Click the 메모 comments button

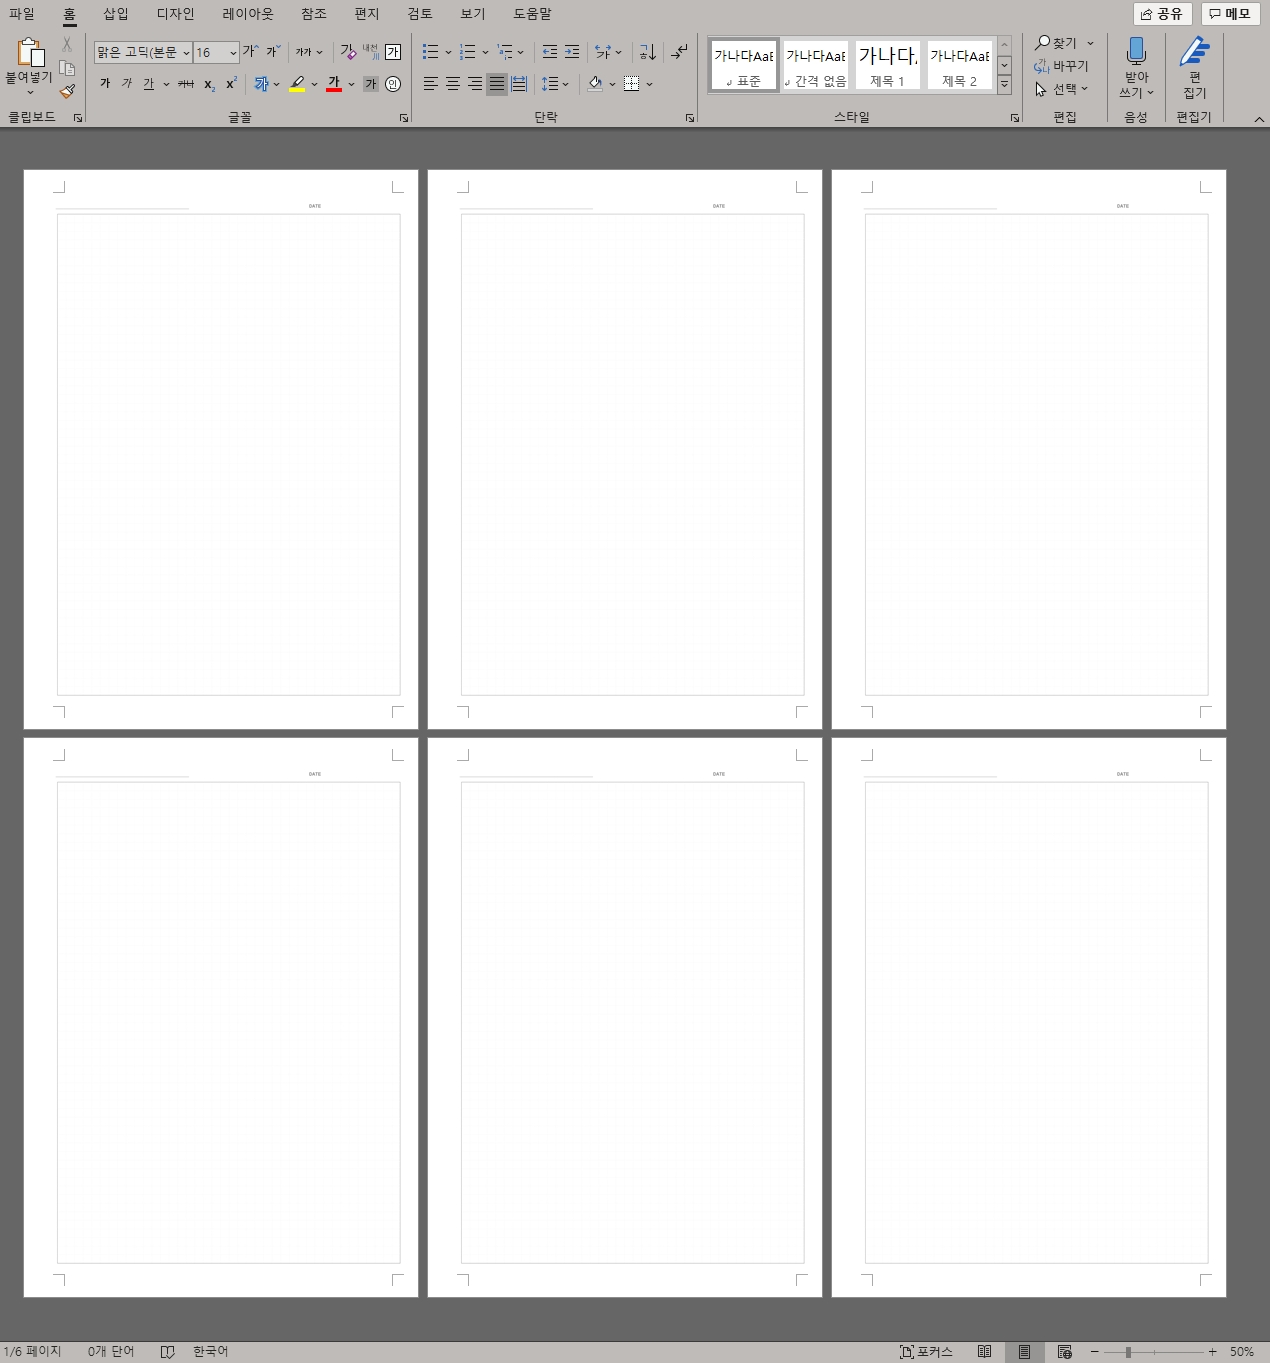click(1230, 14)
